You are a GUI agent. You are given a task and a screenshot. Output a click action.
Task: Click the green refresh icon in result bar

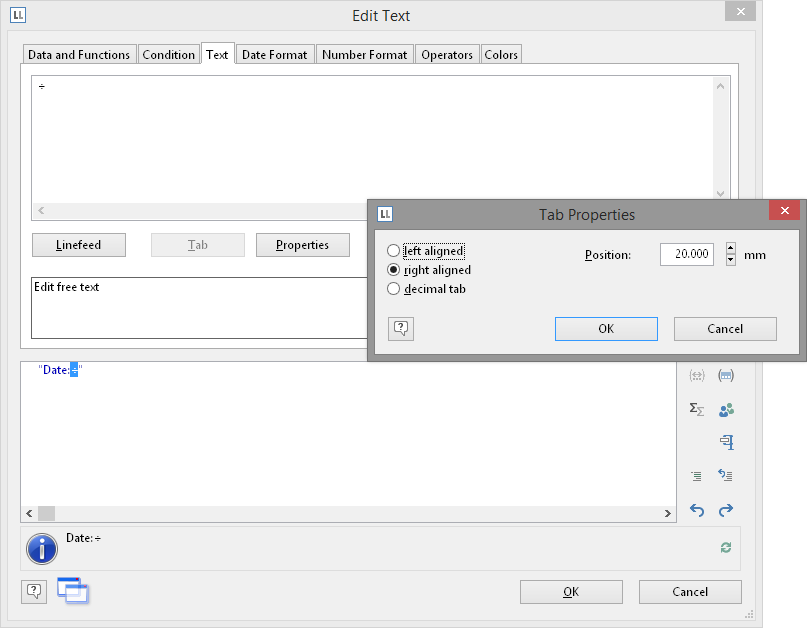point(726,547)
